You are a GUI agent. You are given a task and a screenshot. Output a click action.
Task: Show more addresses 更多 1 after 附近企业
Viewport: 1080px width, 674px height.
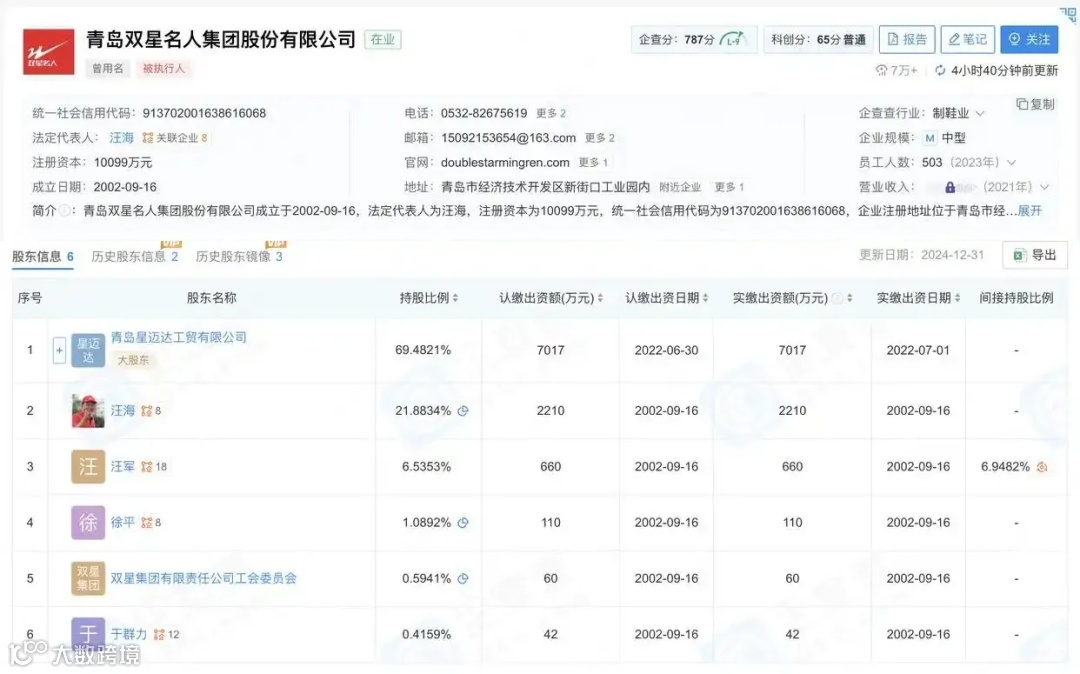pos(729,187)
